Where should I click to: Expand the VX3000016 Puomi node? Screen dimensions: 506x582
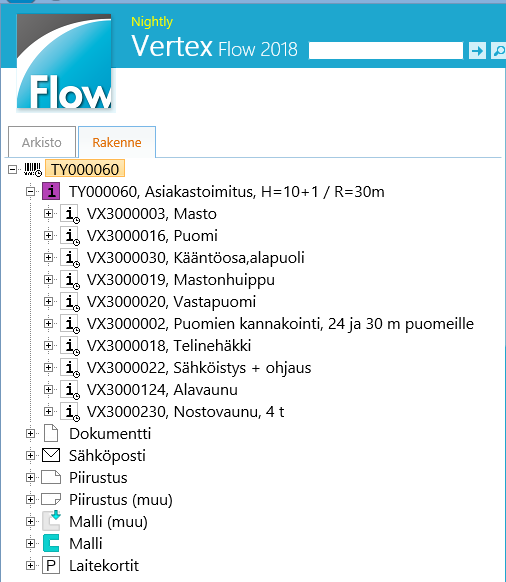coord(48,235)
